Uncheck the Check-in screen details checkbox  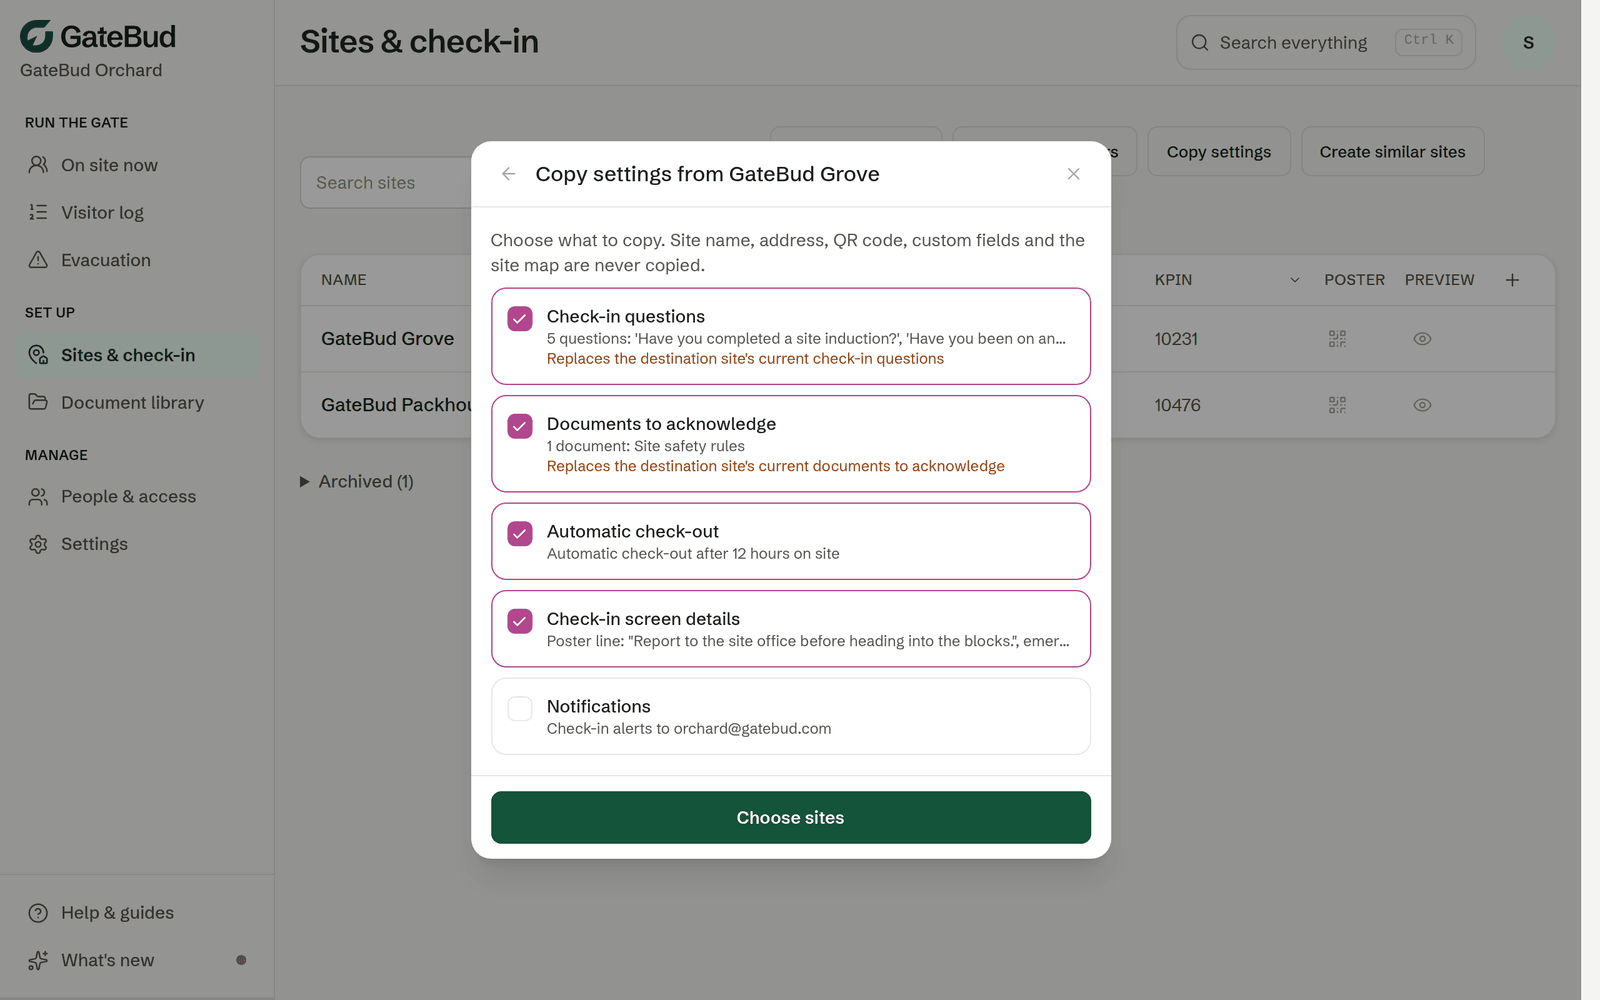(520, 621)
